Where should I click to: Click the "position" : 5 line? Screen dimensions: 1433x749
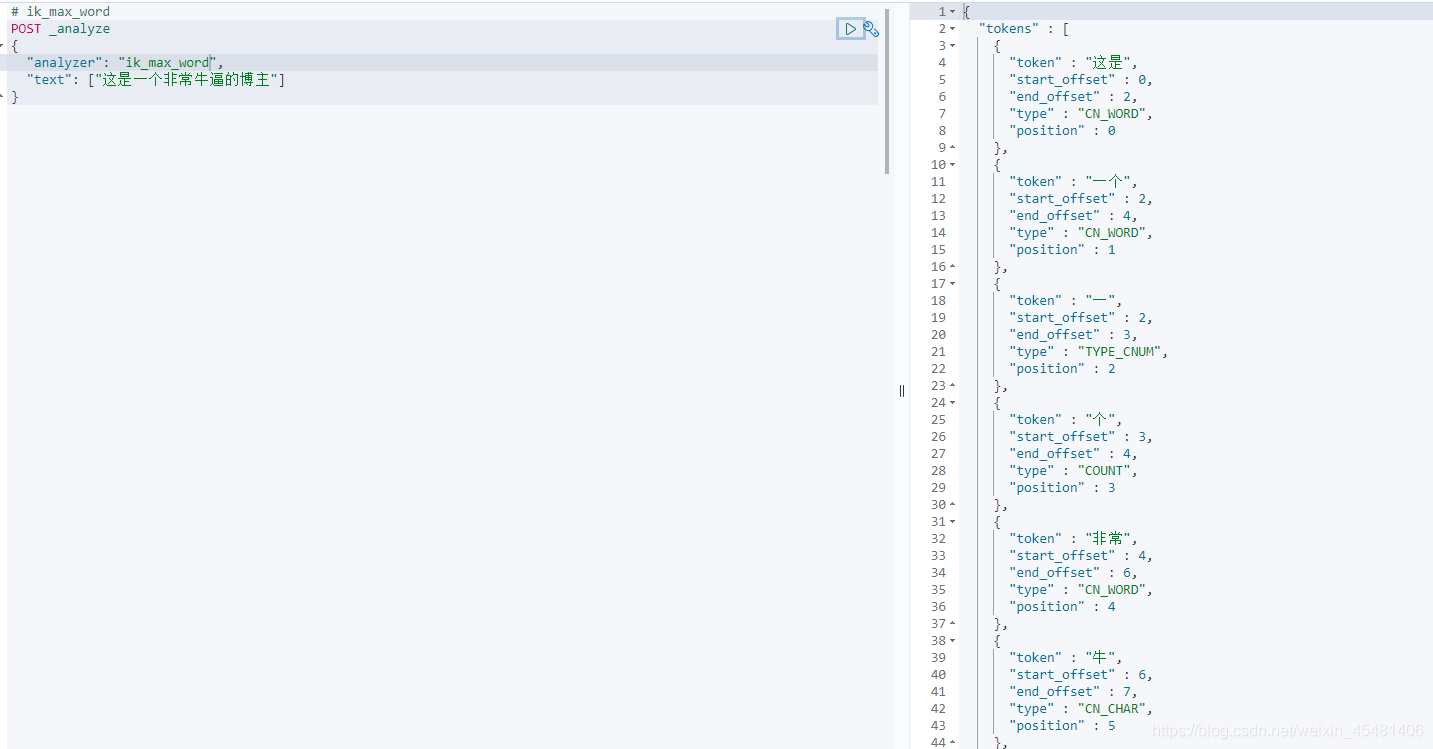click(1062, 726)
